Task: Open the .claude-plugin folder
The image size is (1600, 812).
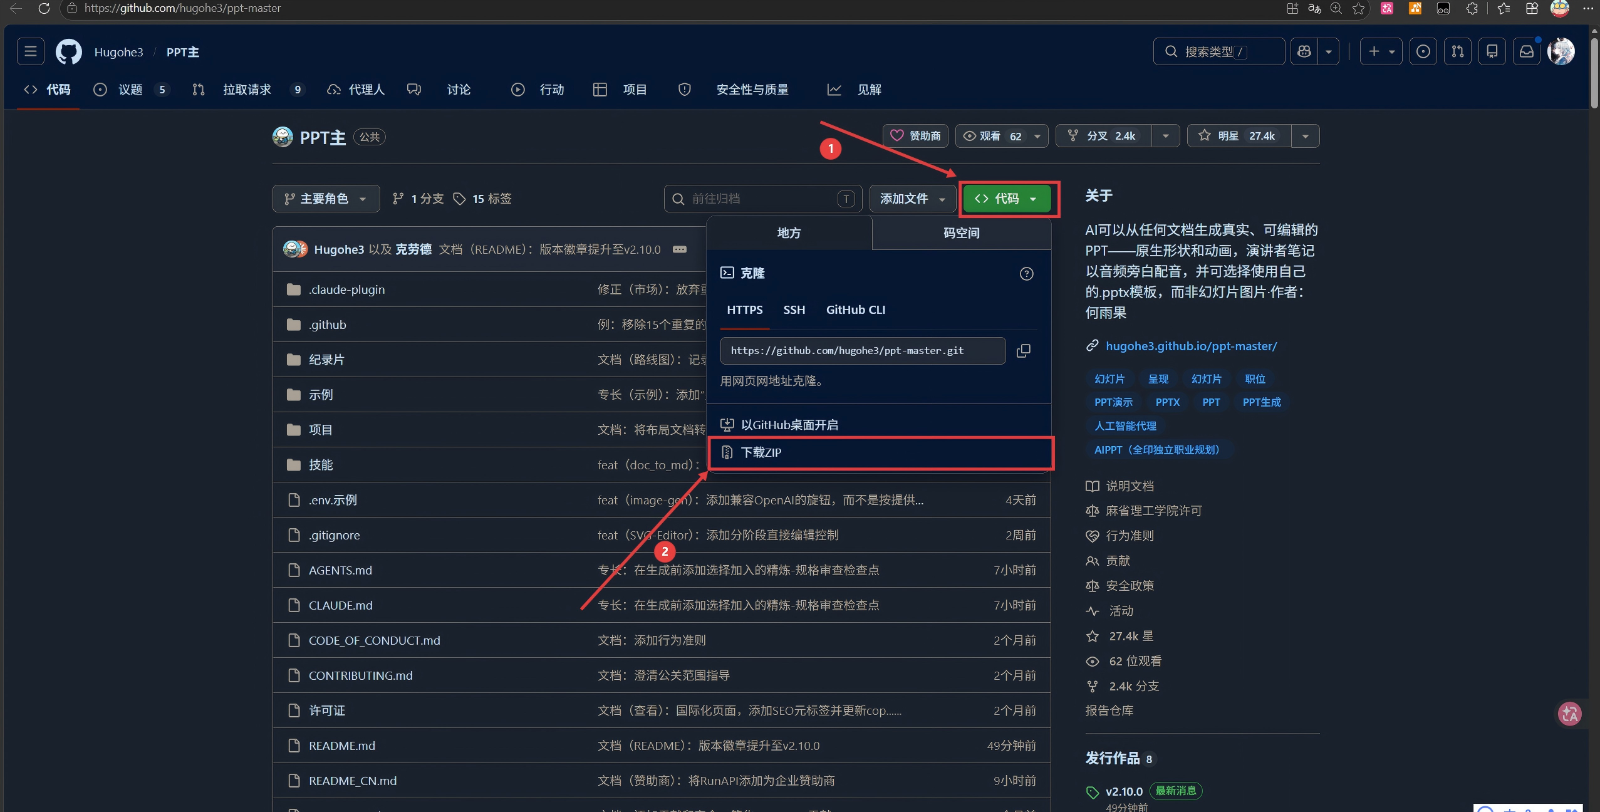Action: pos(347,290)
